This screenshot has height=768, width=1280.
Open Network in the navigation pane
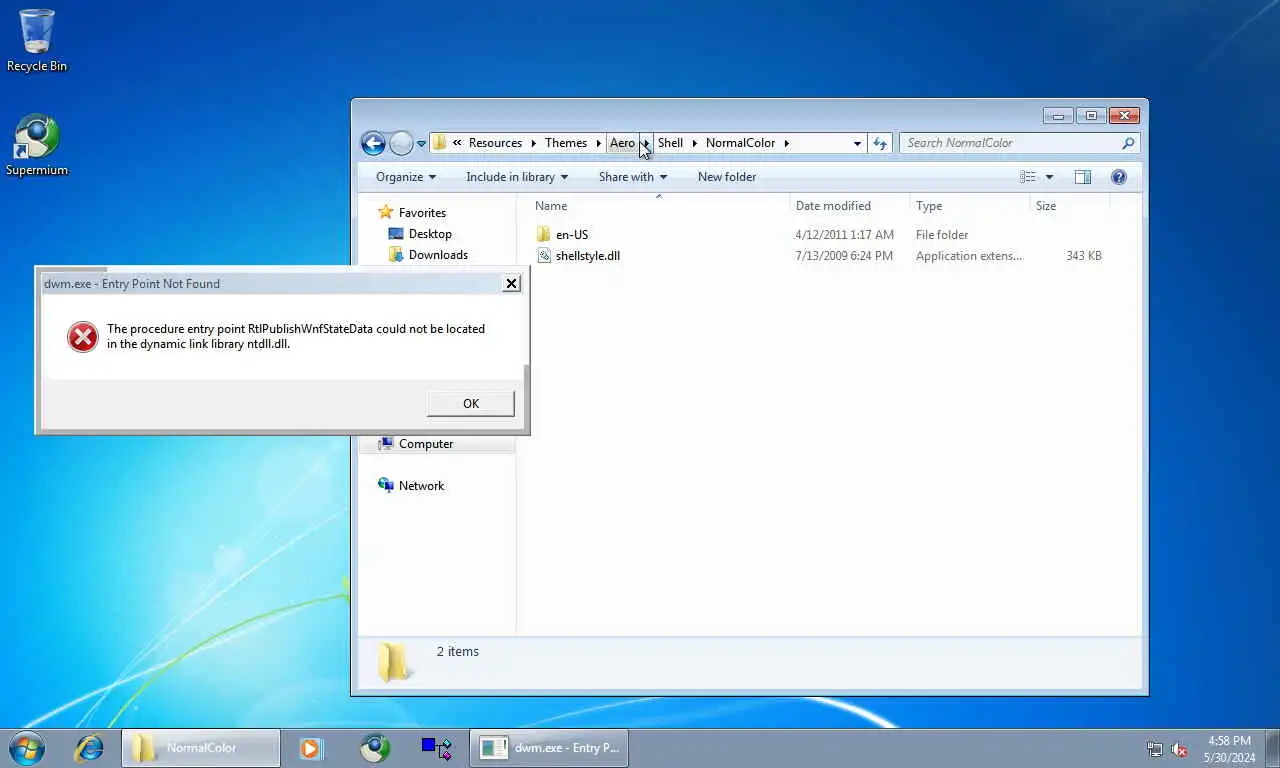click(x=421, y=486)
